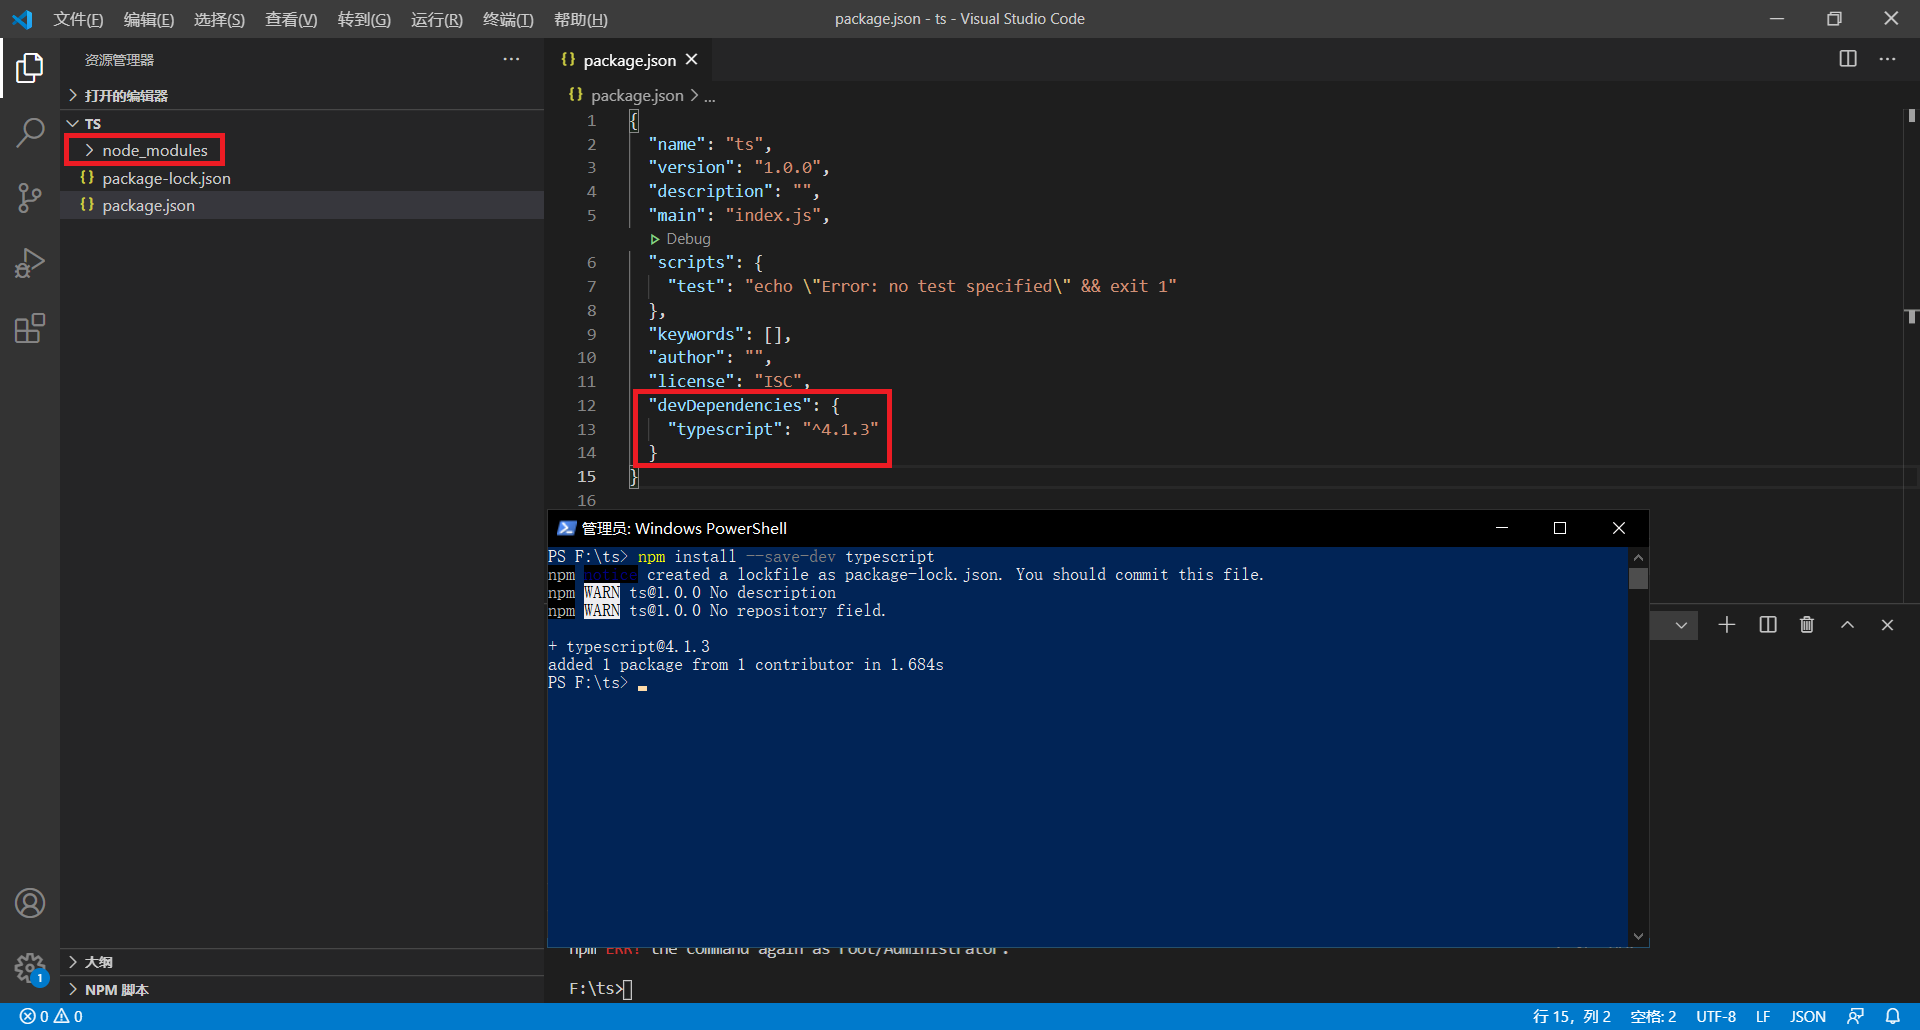The width and height of the screenshot is (1920, 1030).
Task: Click the "typescript" dependency line in editor
Action: click(x=773, y=429)
